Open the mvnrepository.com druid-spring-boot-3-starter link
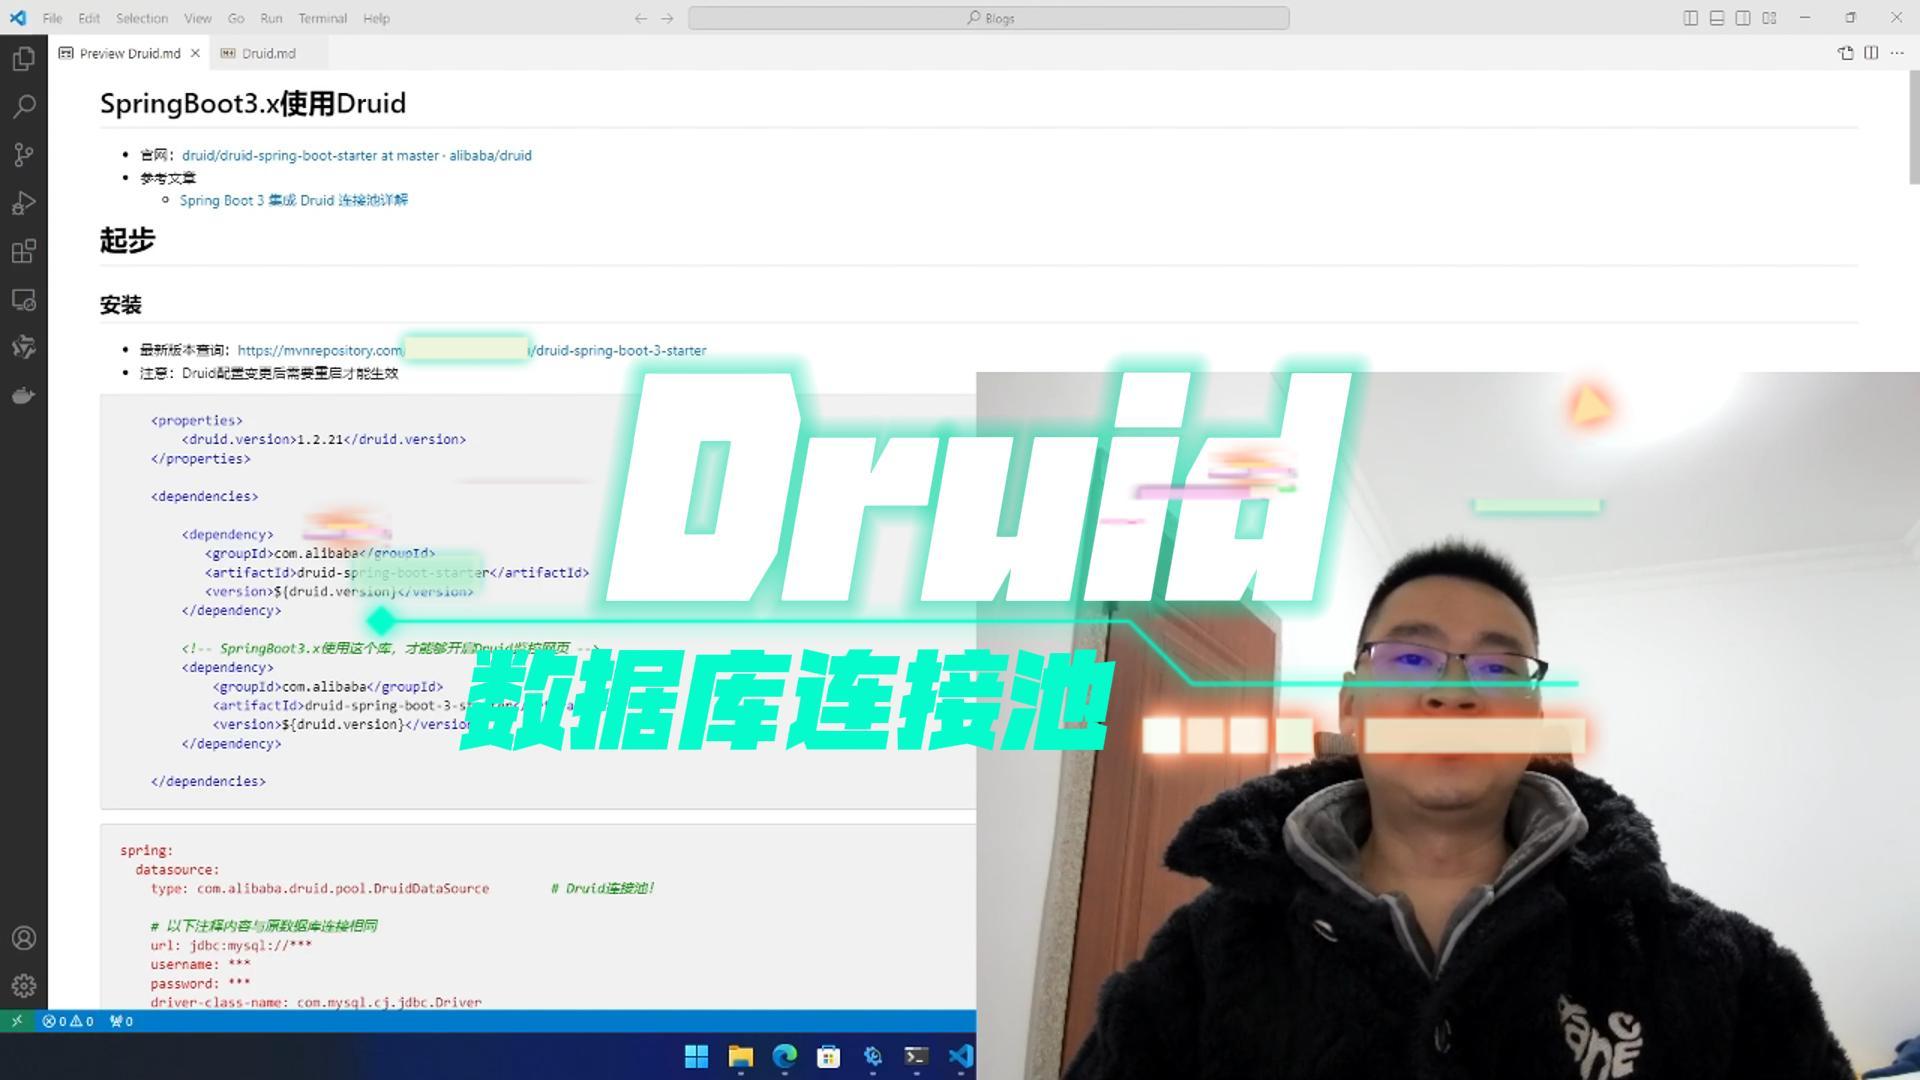Viewport: 1920px width, 1080px height. [472, 350]
